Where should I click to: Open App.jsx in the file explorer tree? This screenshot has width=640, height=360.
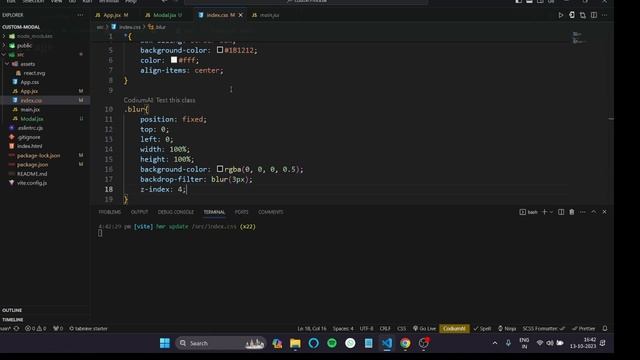tap(29, 91)
